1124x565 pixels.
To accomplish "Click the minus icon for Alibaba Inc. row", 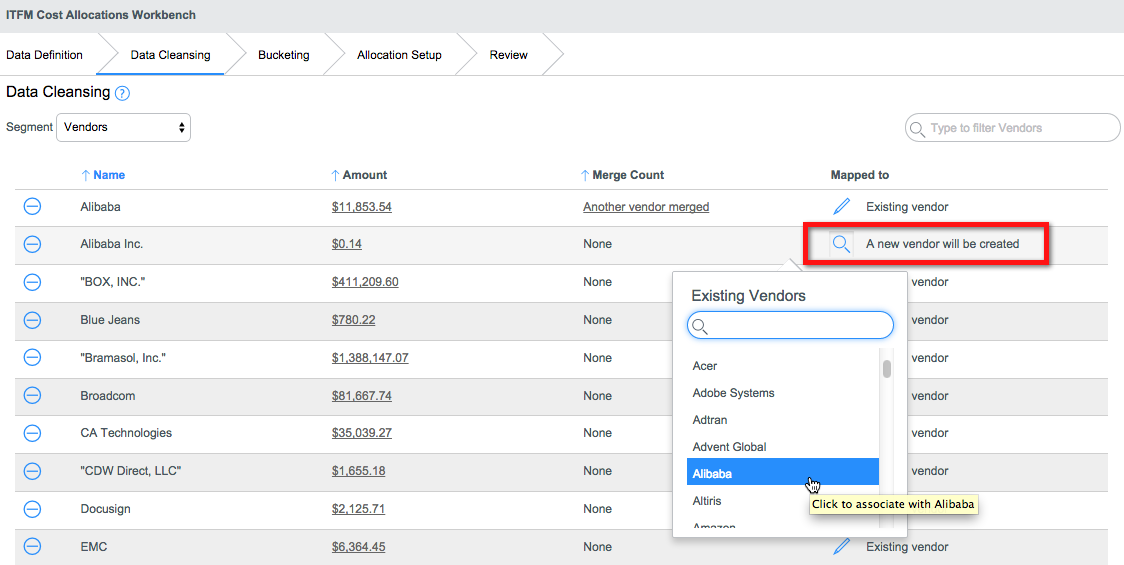I will pos(32,244).
